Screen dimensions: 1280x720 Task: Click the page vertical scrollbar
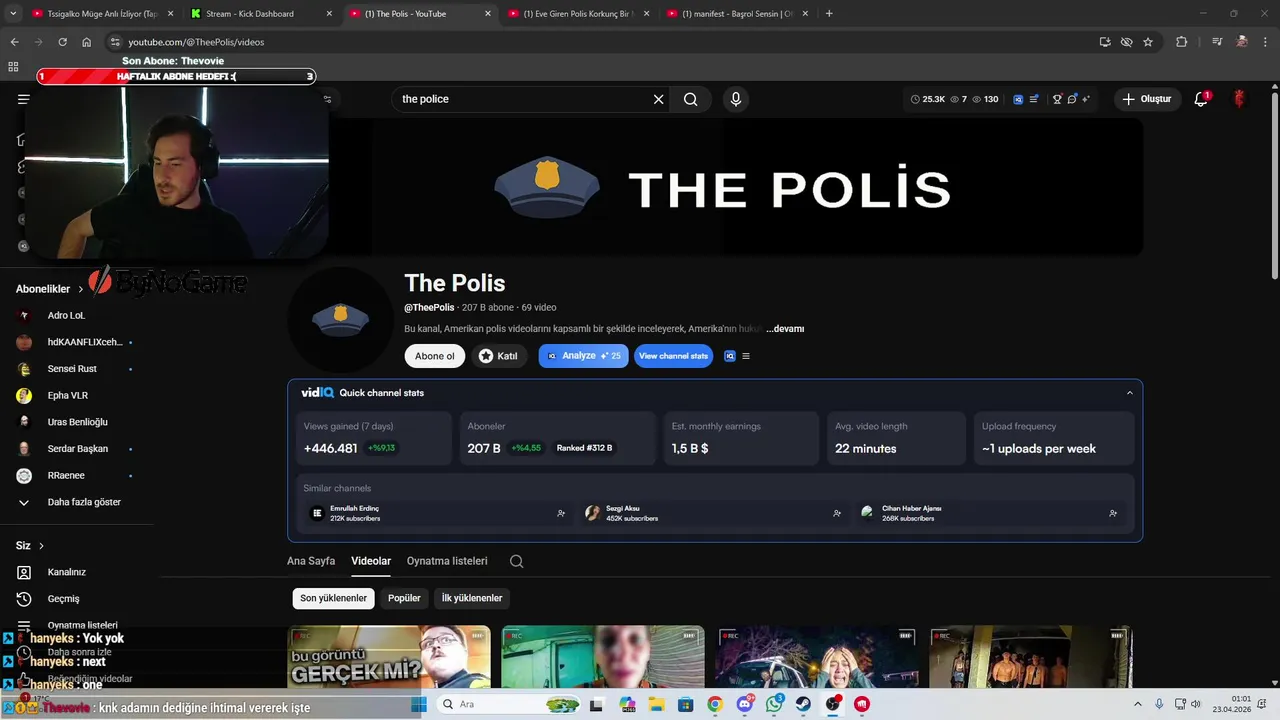click(x=1274, y=185)
